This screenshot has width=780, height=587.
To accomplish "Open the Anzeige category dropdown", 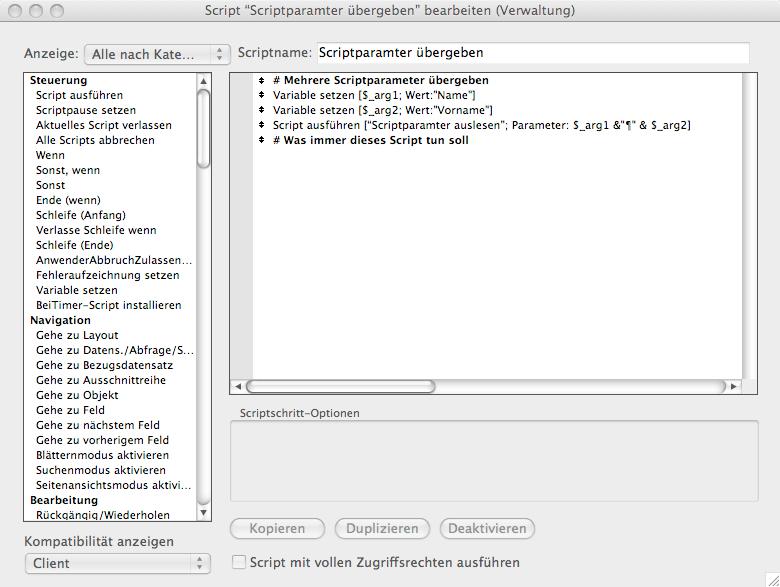I will tap(158, 53).
